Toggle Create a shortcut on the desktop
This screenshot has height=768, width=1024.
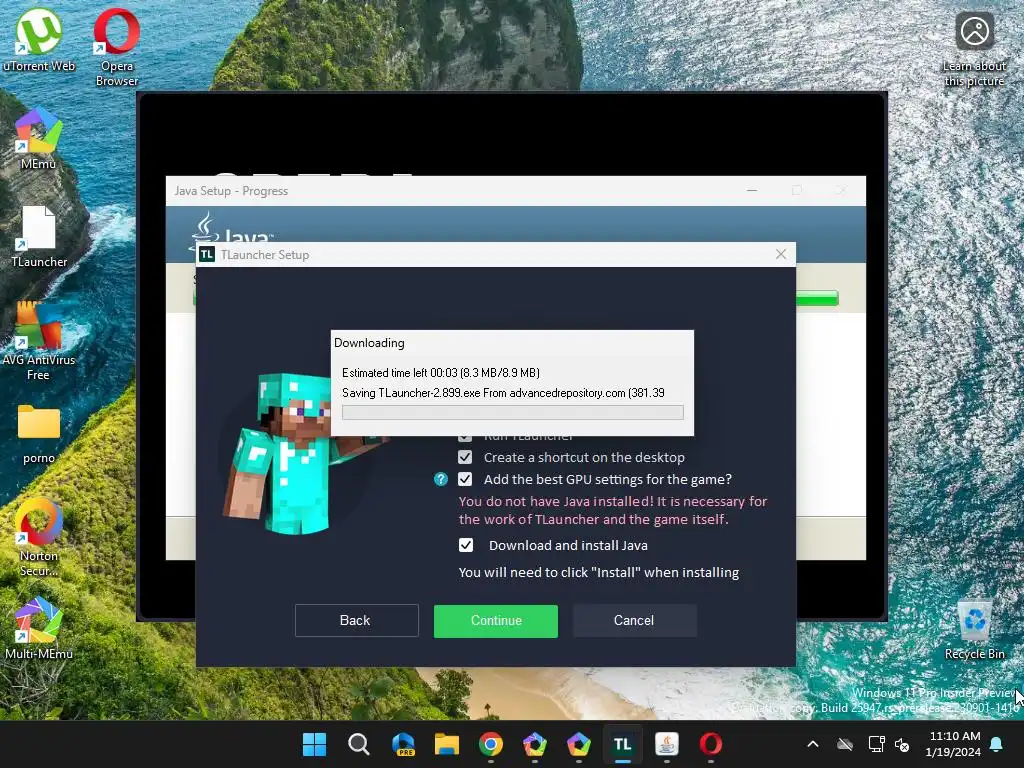(465, 457)
